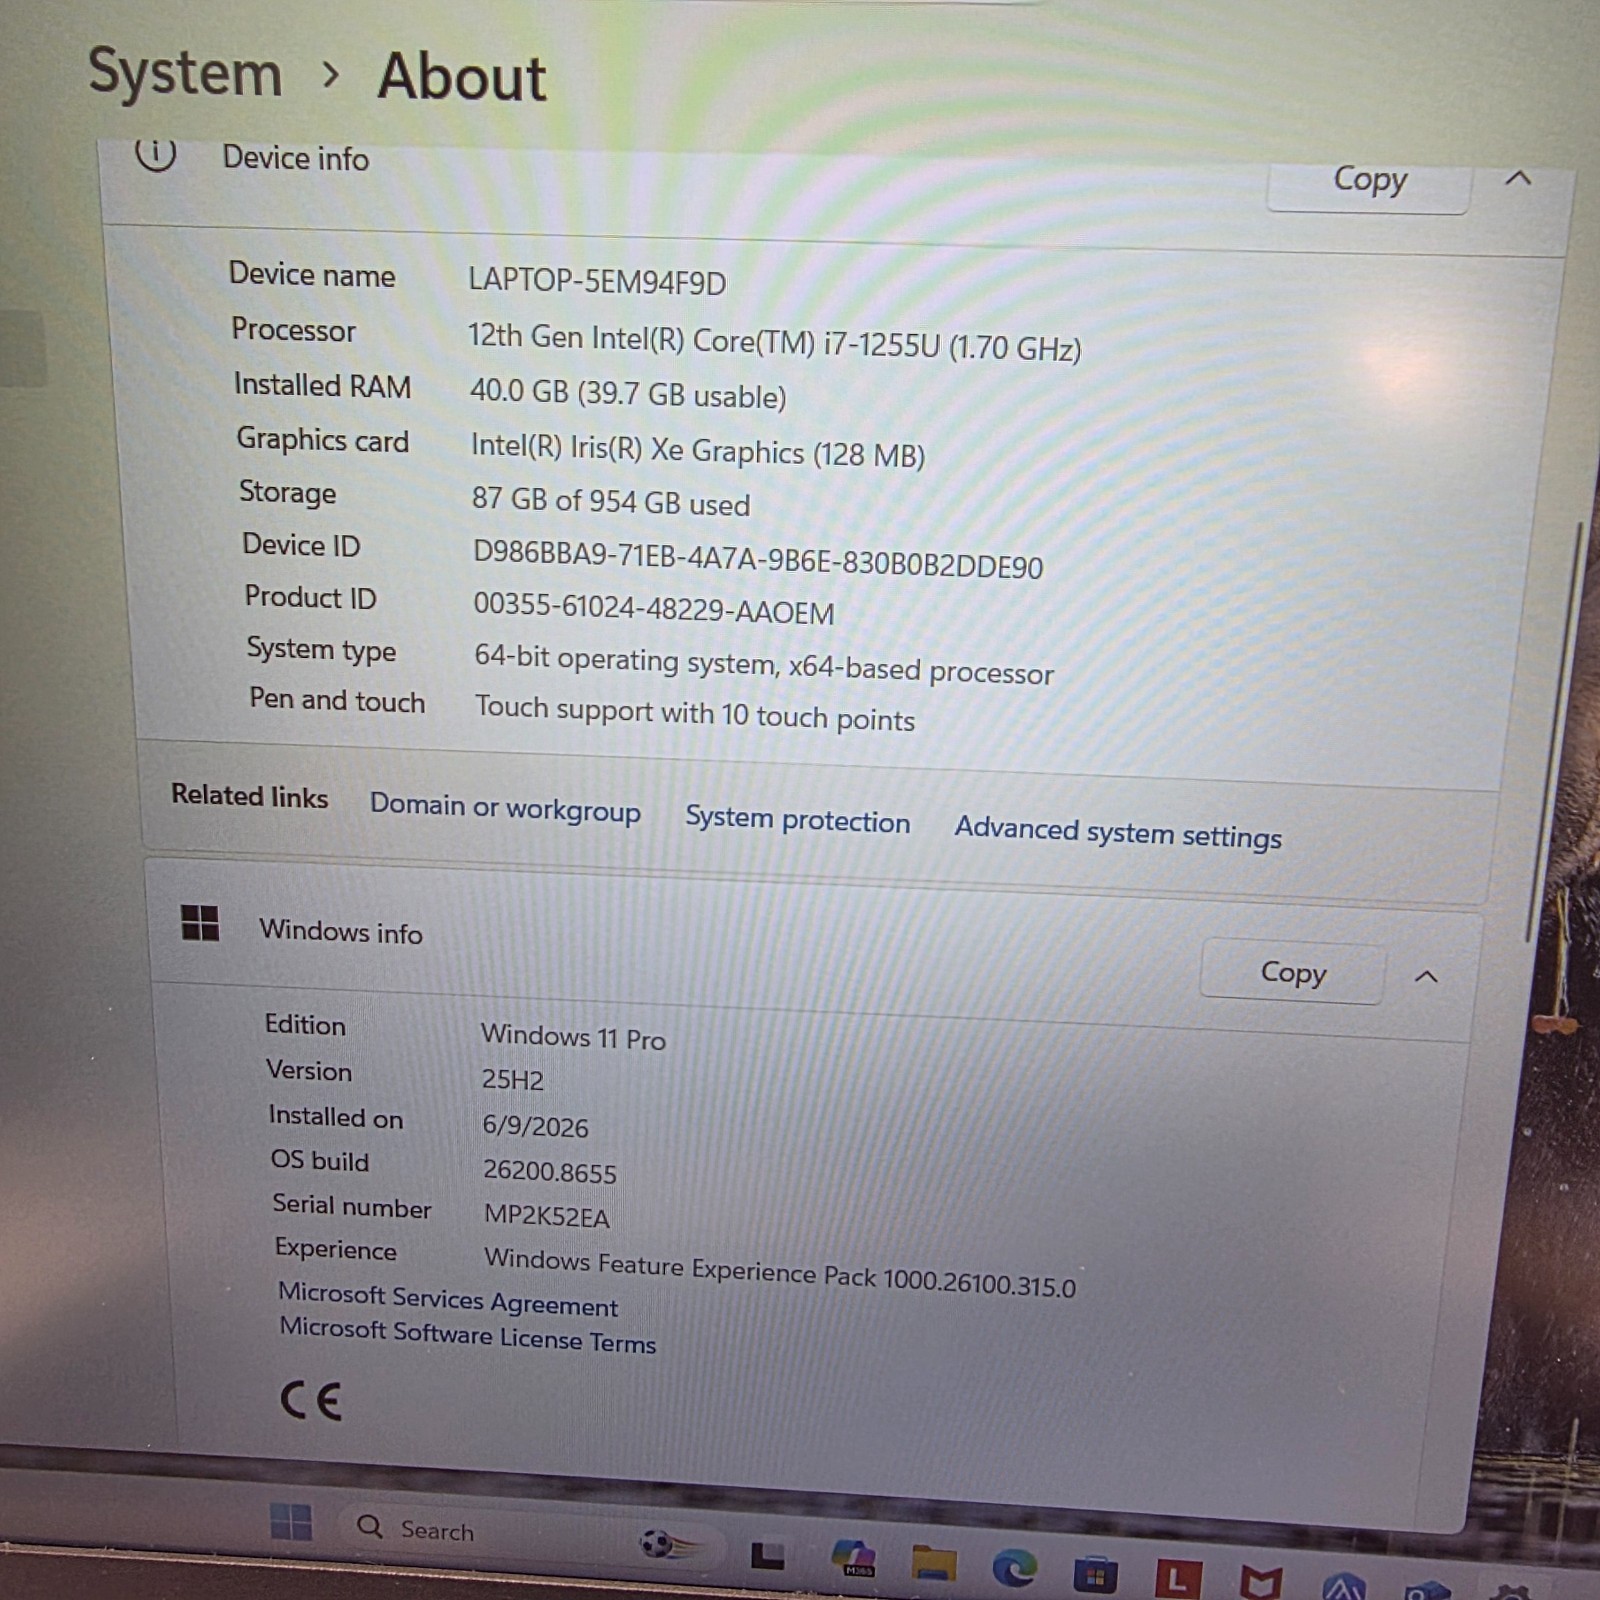Image resolution: width=1600 pixels, height=1600 pixels.
Task: Select the Device ID value starting D986BBA9
Action: click(758, 560)
